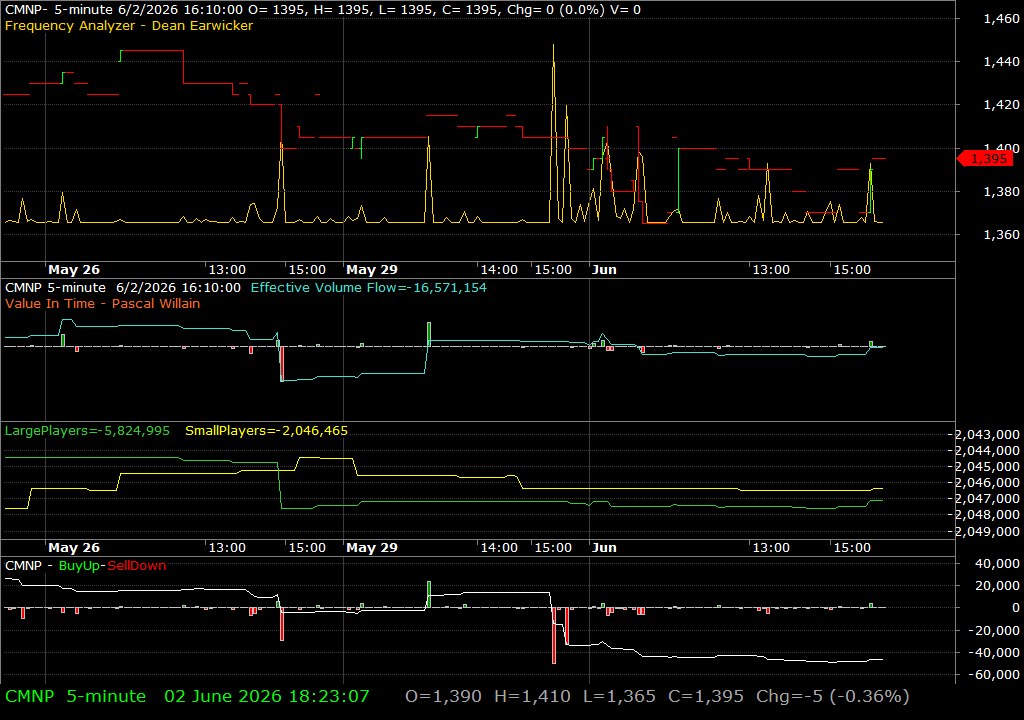Click the Jun date in the lower time axis

604,548
